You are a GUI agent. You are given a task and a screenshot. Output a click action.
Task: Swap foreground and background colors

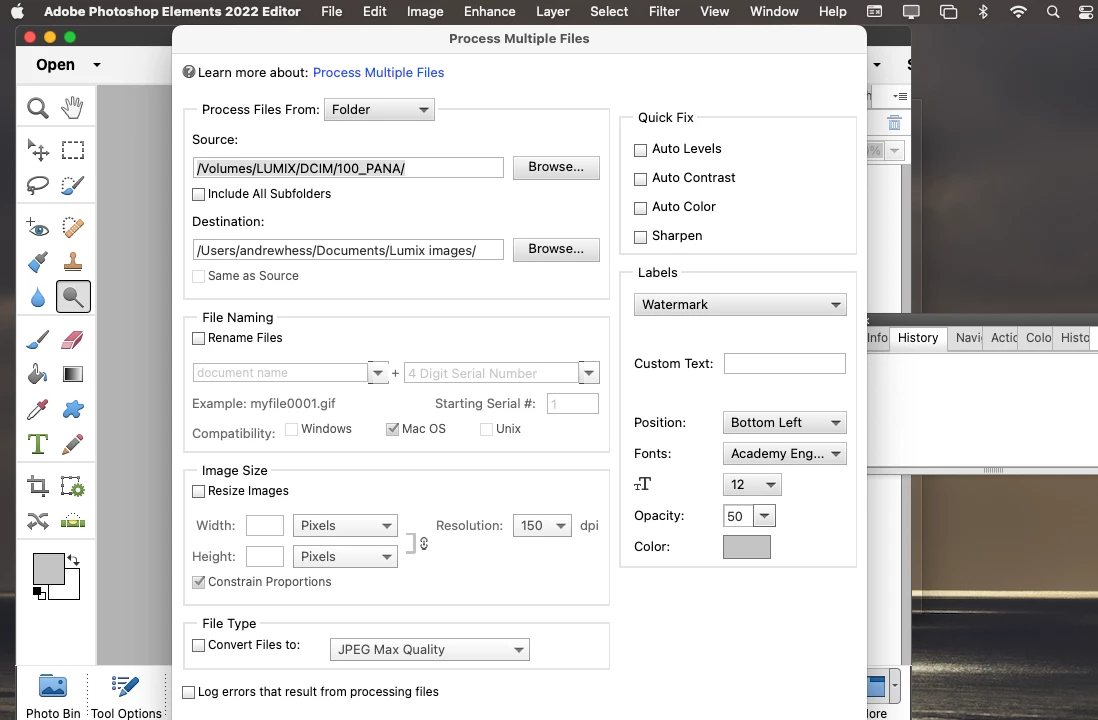74,560
